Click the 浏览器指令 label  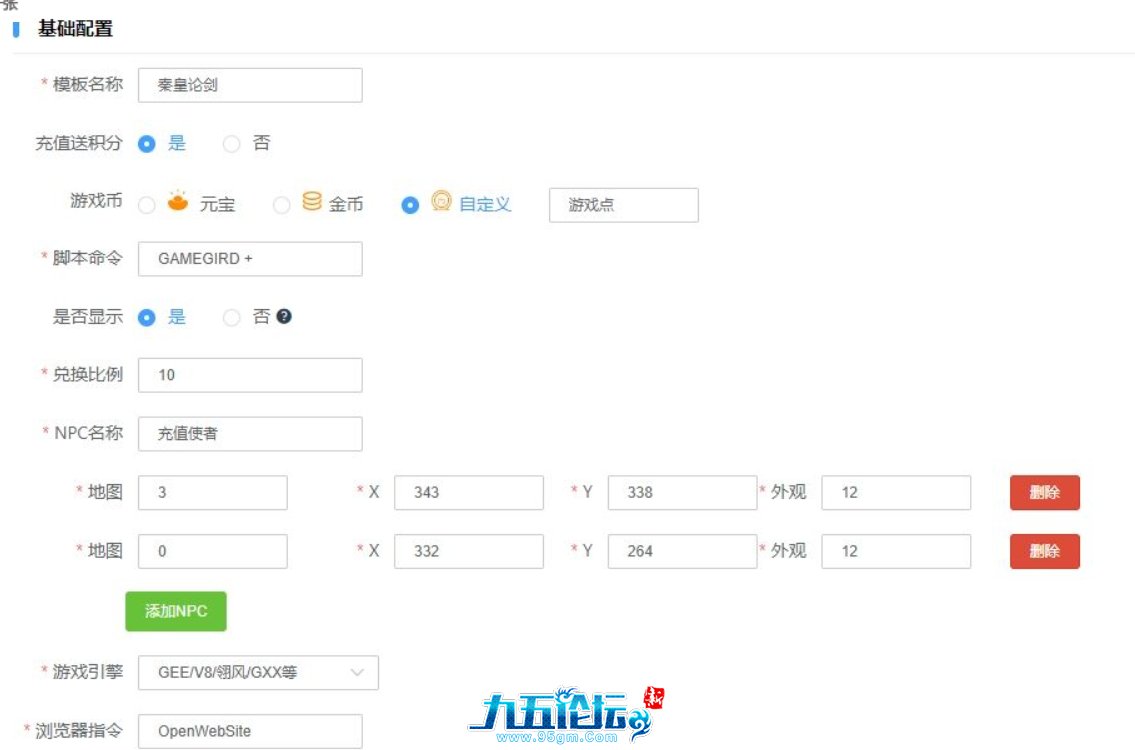[79, 730]
